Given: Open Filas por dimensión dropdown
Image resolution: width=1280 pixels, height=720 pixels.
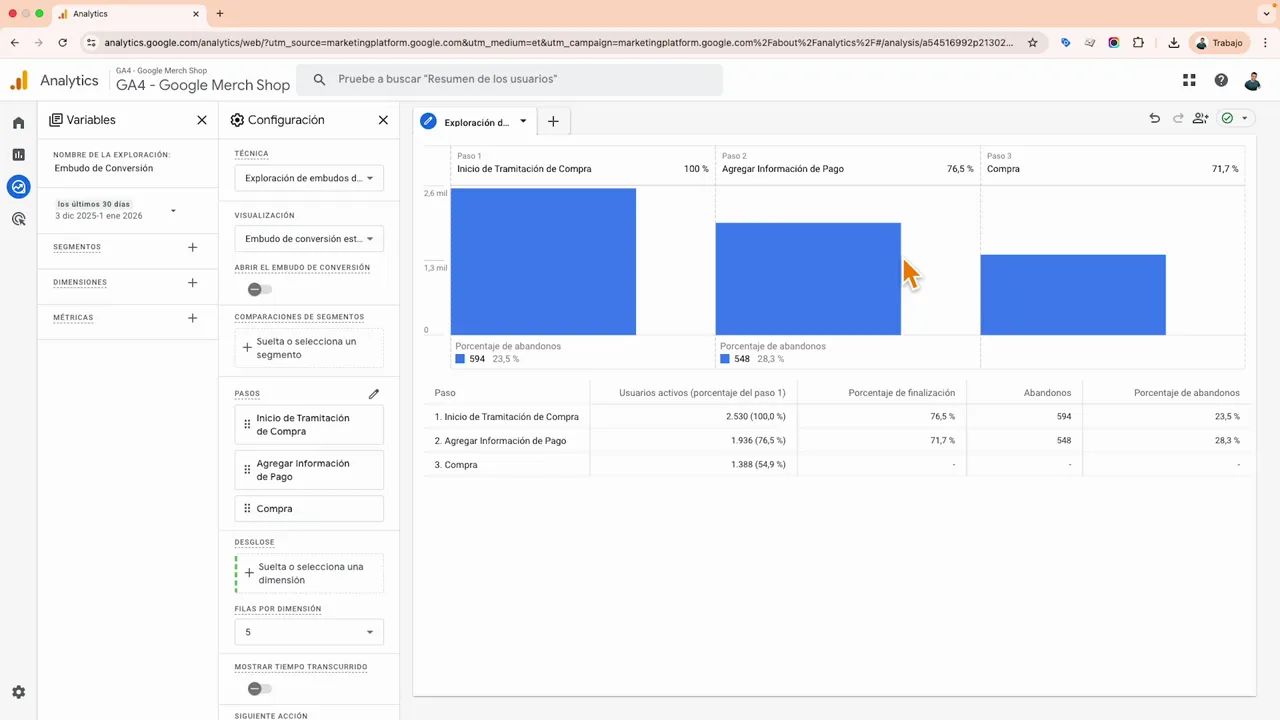Looking at the screenshot, I should (x=309, y=632).
